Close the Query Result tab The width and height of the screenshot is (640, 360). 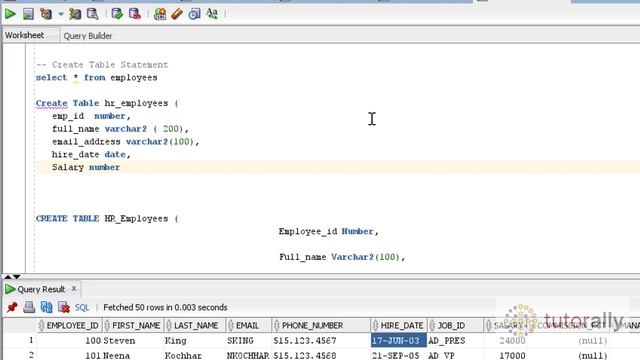coord(74,289)
